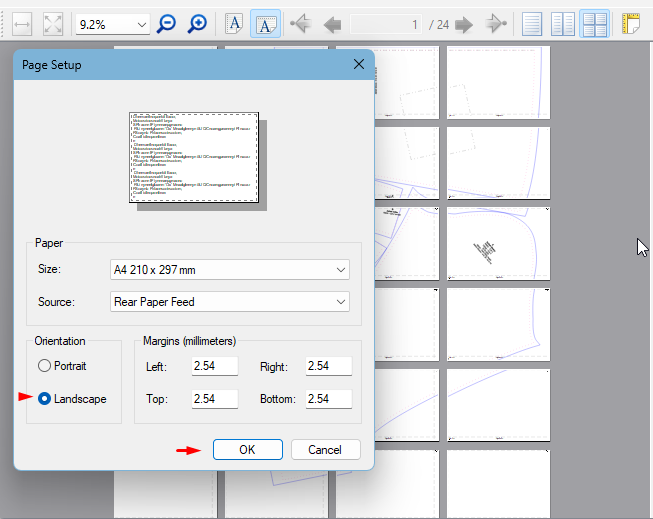Image resolution: width=653 pixels, height=519 pixels.
Task: Open the zoom percentage dropdown
Action: click(x=140, y=24)
